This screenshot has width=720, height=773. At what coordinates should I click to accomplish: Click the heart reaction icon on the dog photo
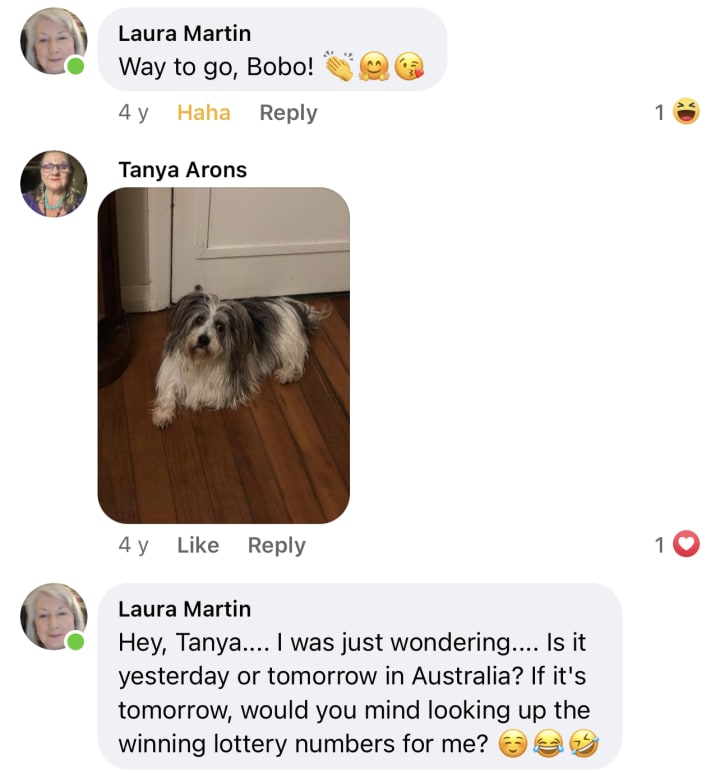(x=686, y=544)
